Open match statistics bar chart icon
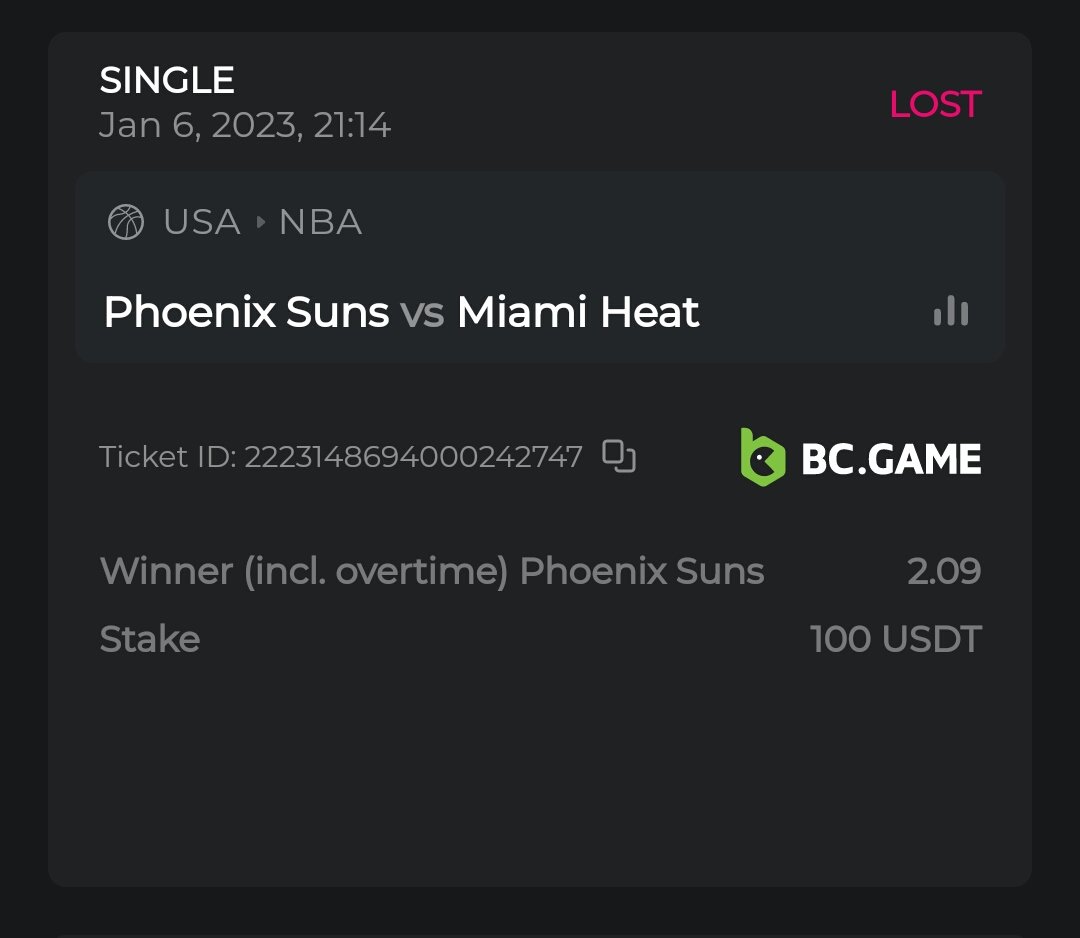The height and width of the screenshot is (938, 1080). [950, 312]
